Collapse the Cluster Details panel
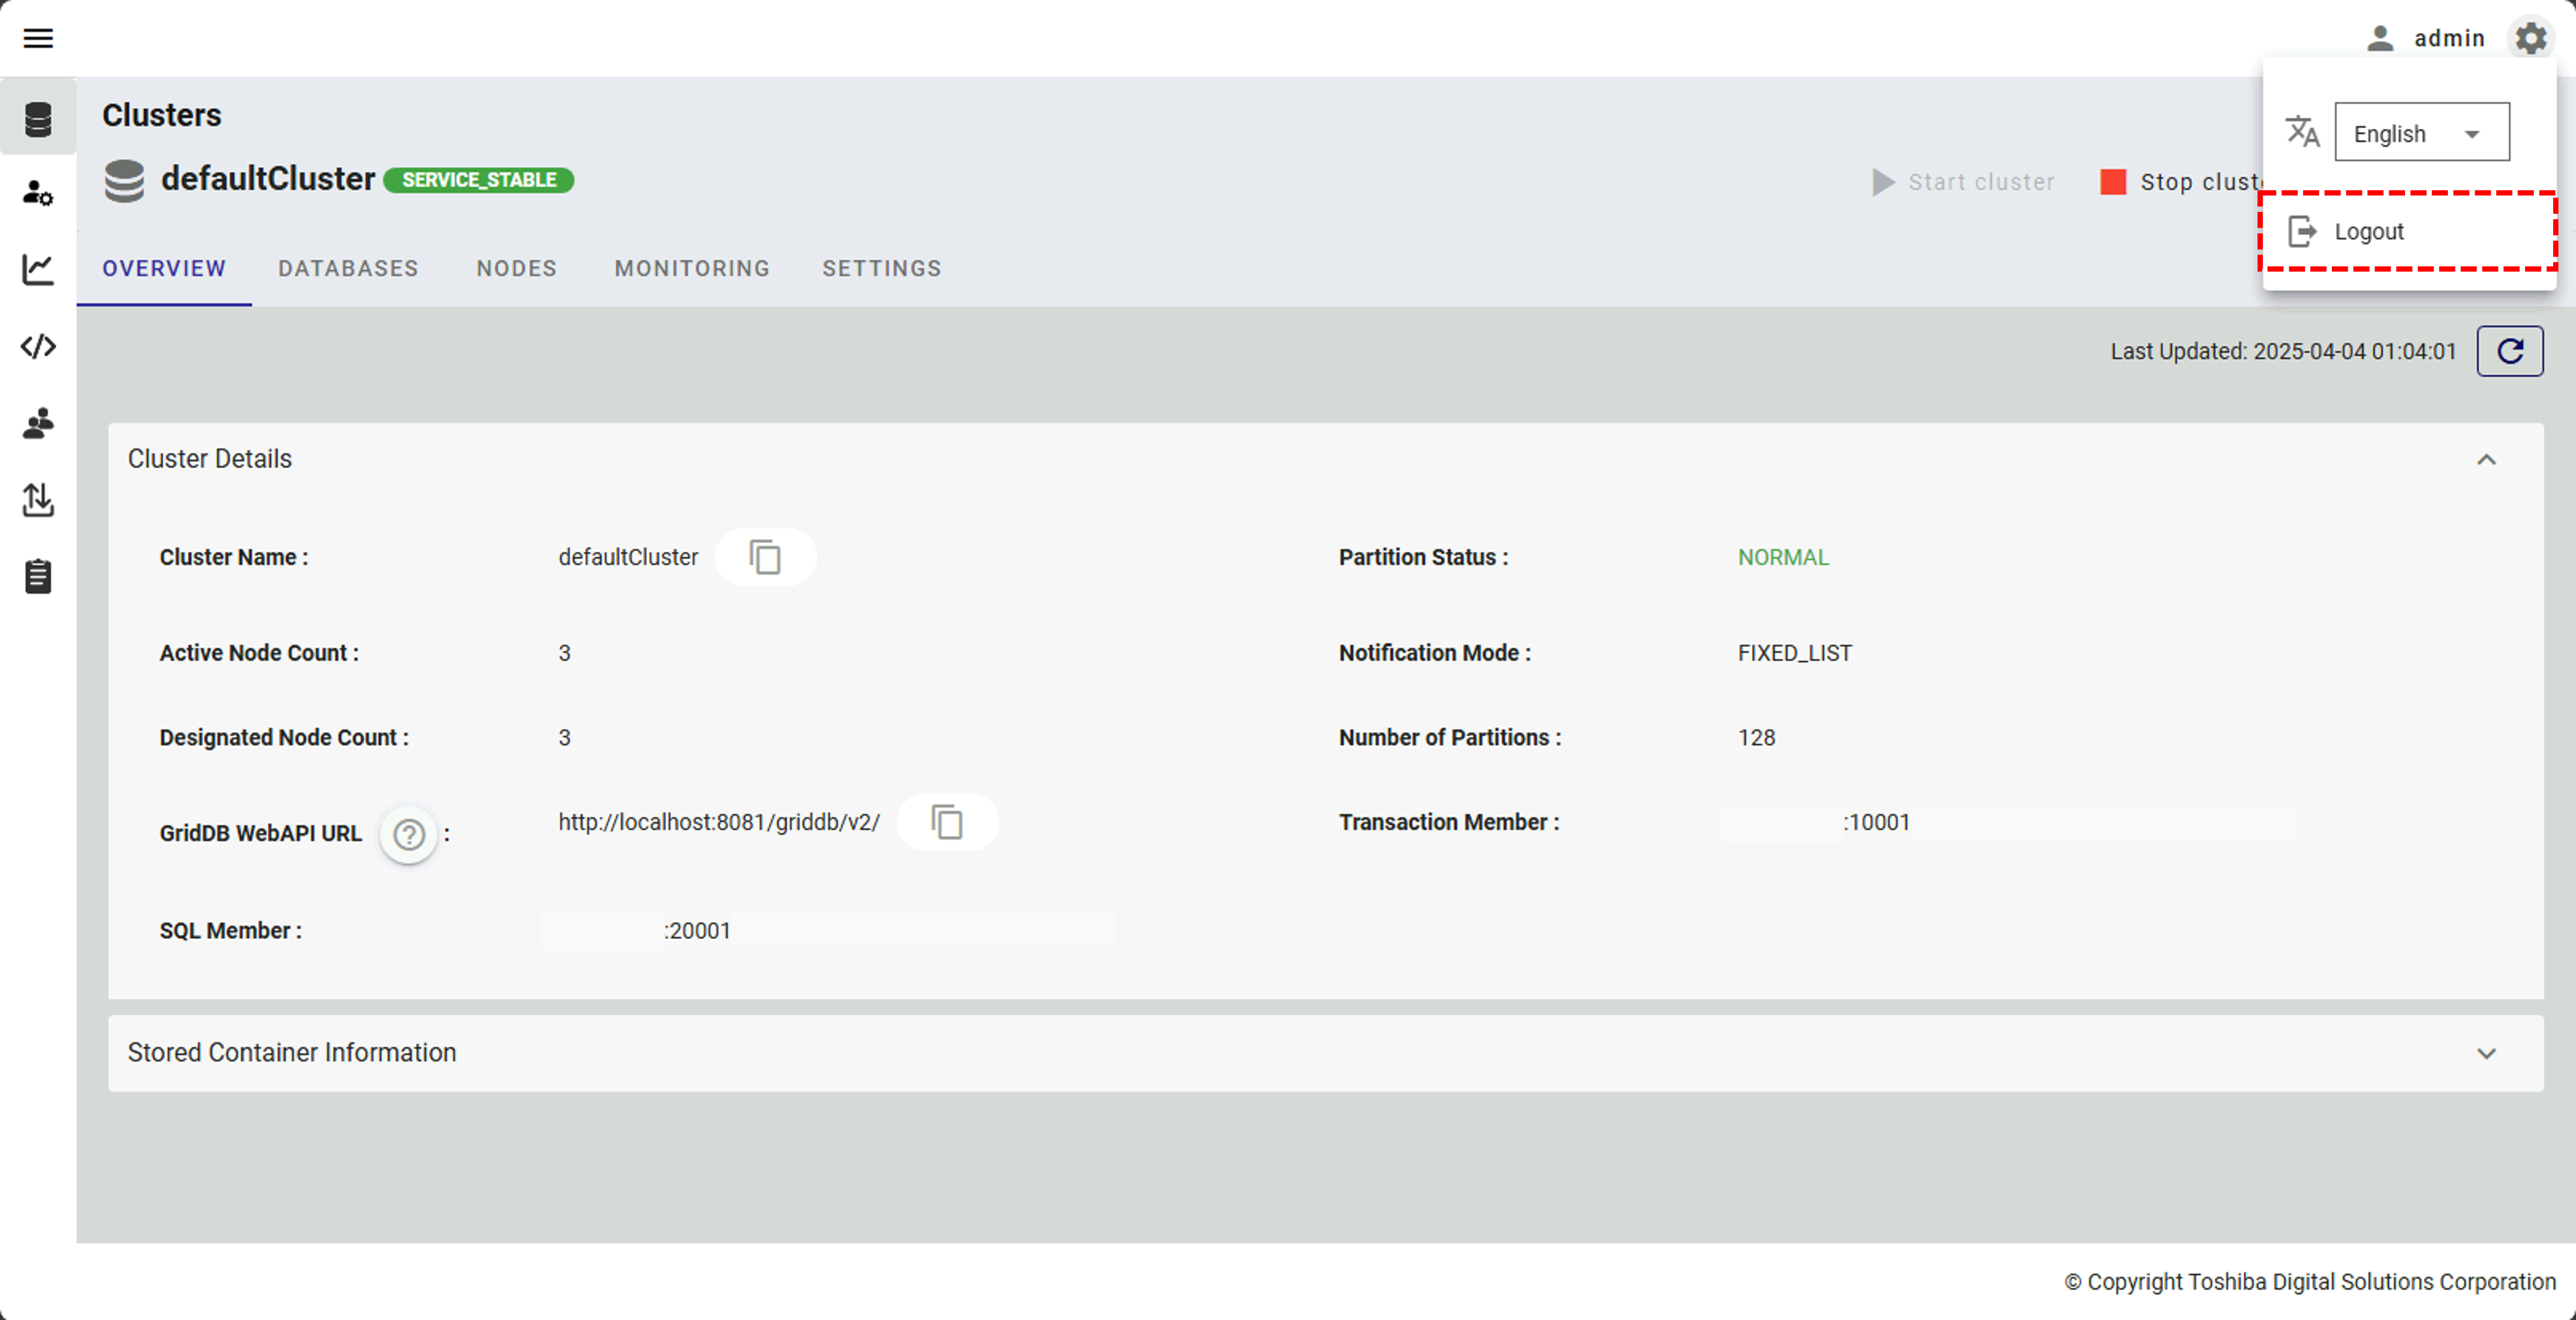Screen dimensions: 2576x1320 [x=2486, y=459]
